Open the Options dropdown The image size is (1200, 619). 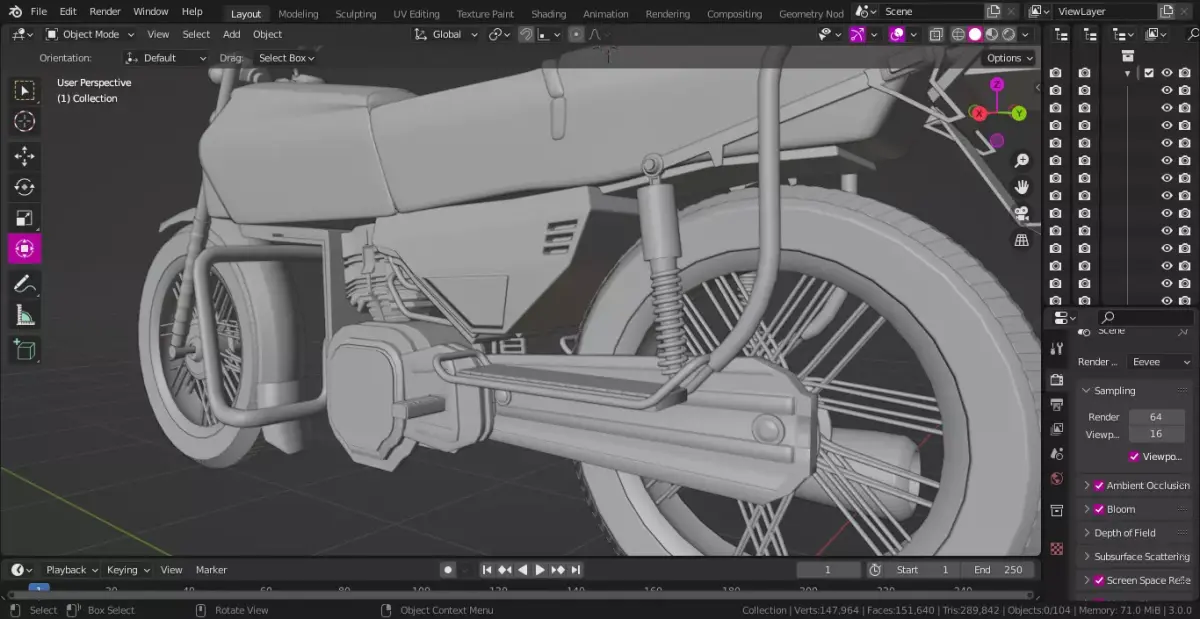[1009, 58]
